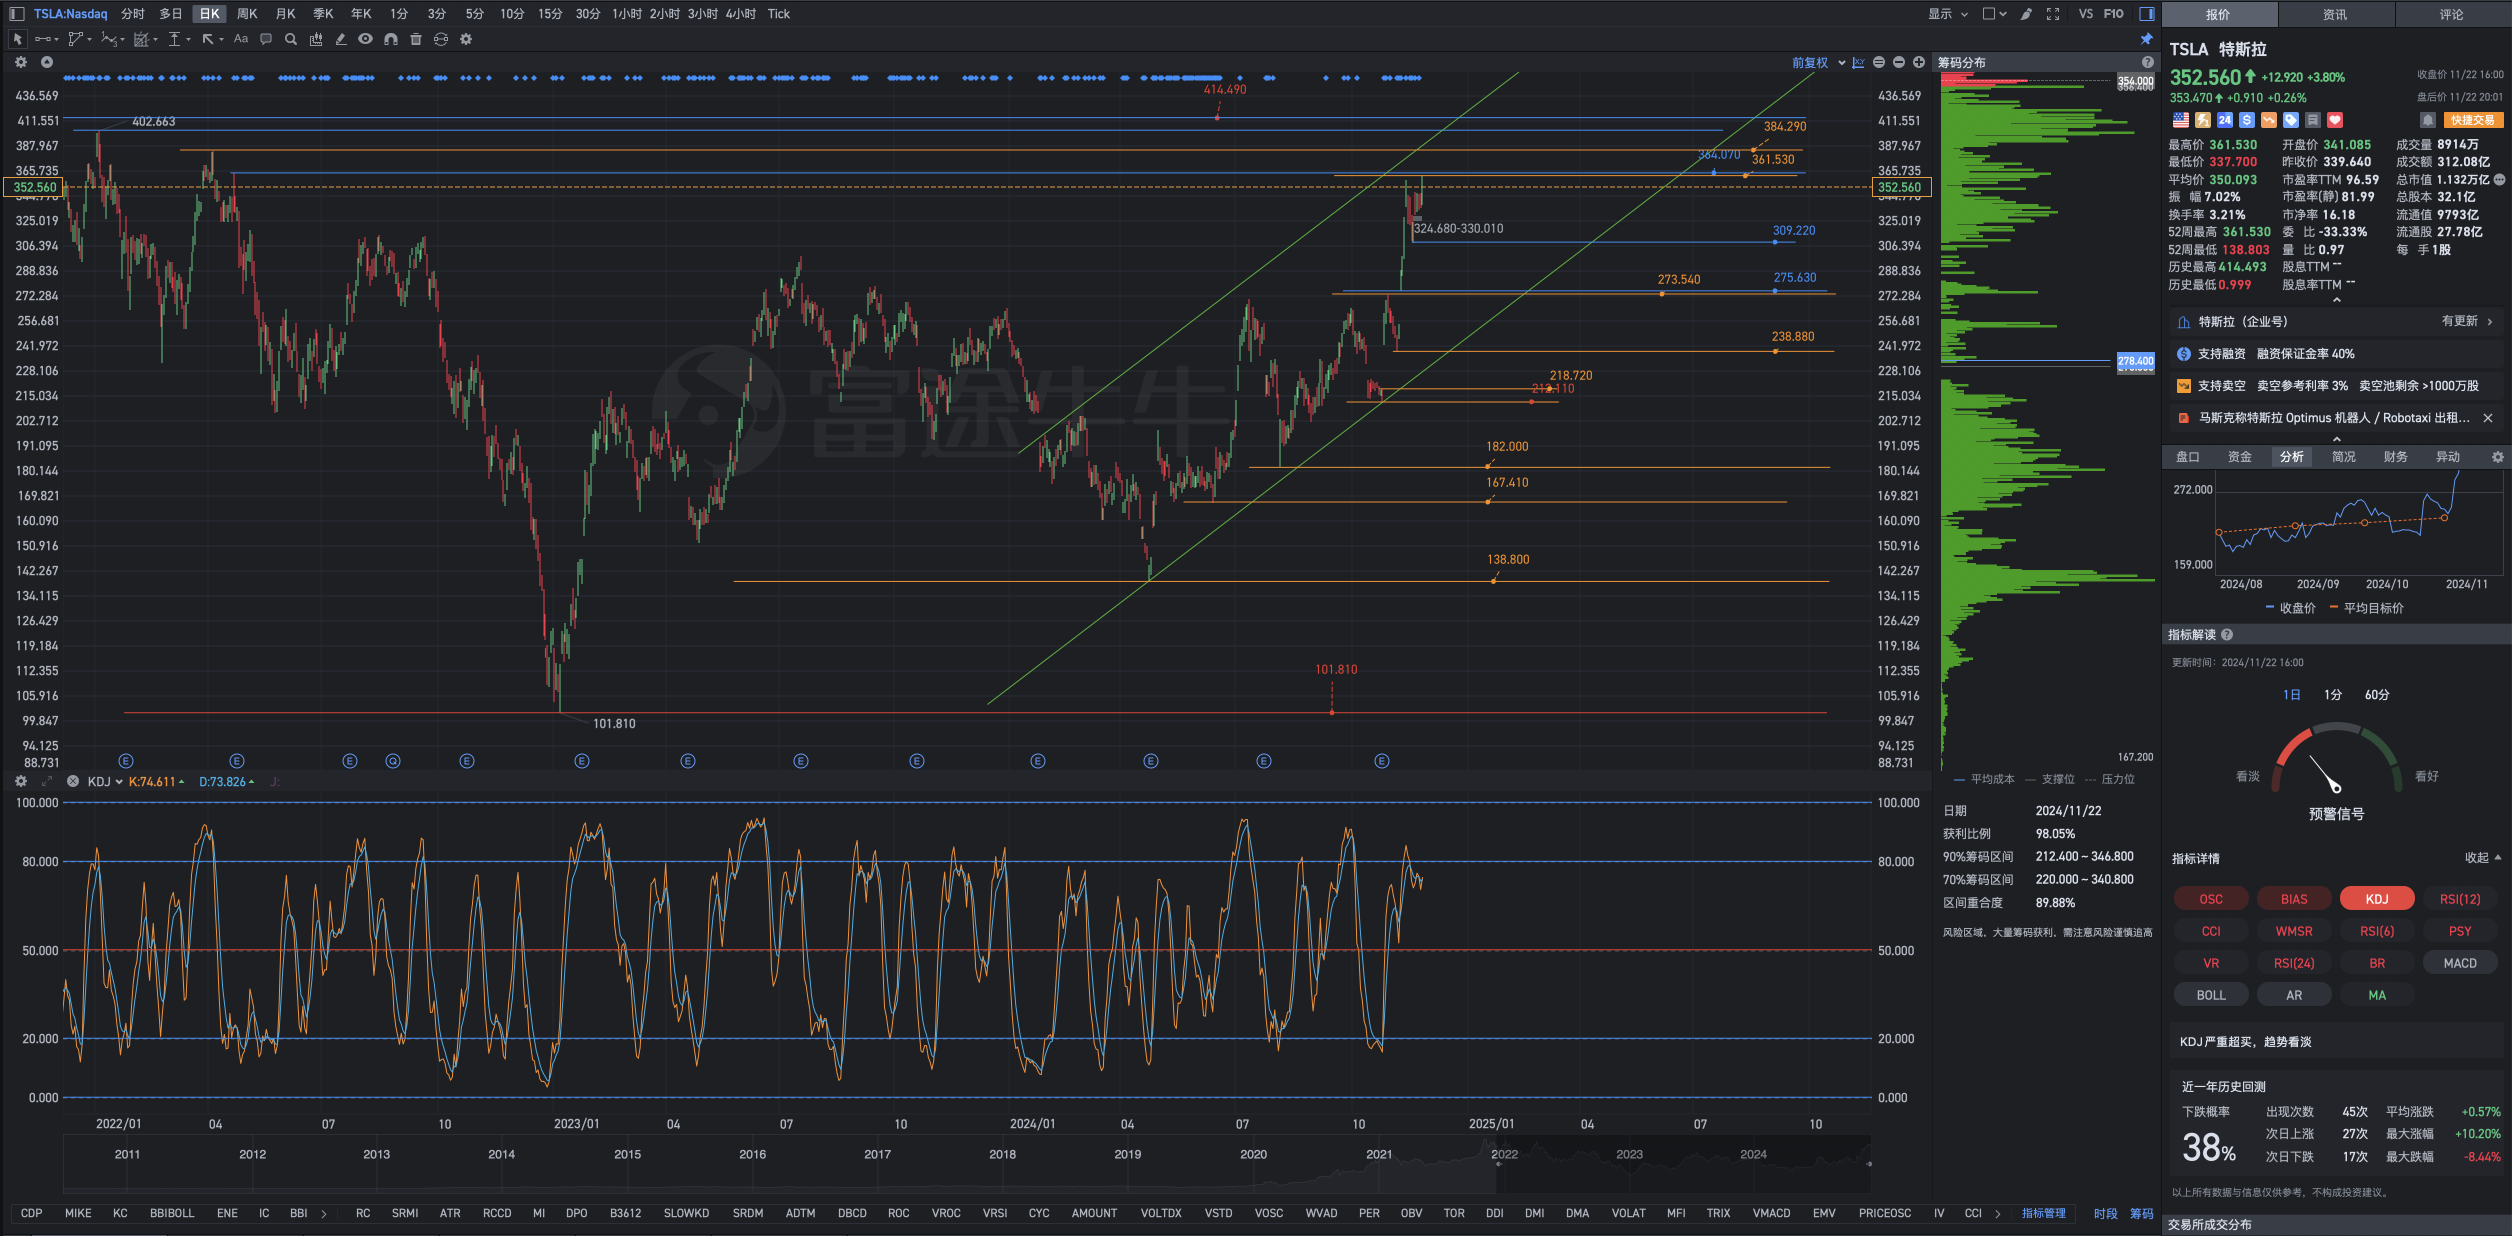Click the US flag market icon
Image resolution: width=2512 pixels, height=1236 pixels.
point(2181,120)
